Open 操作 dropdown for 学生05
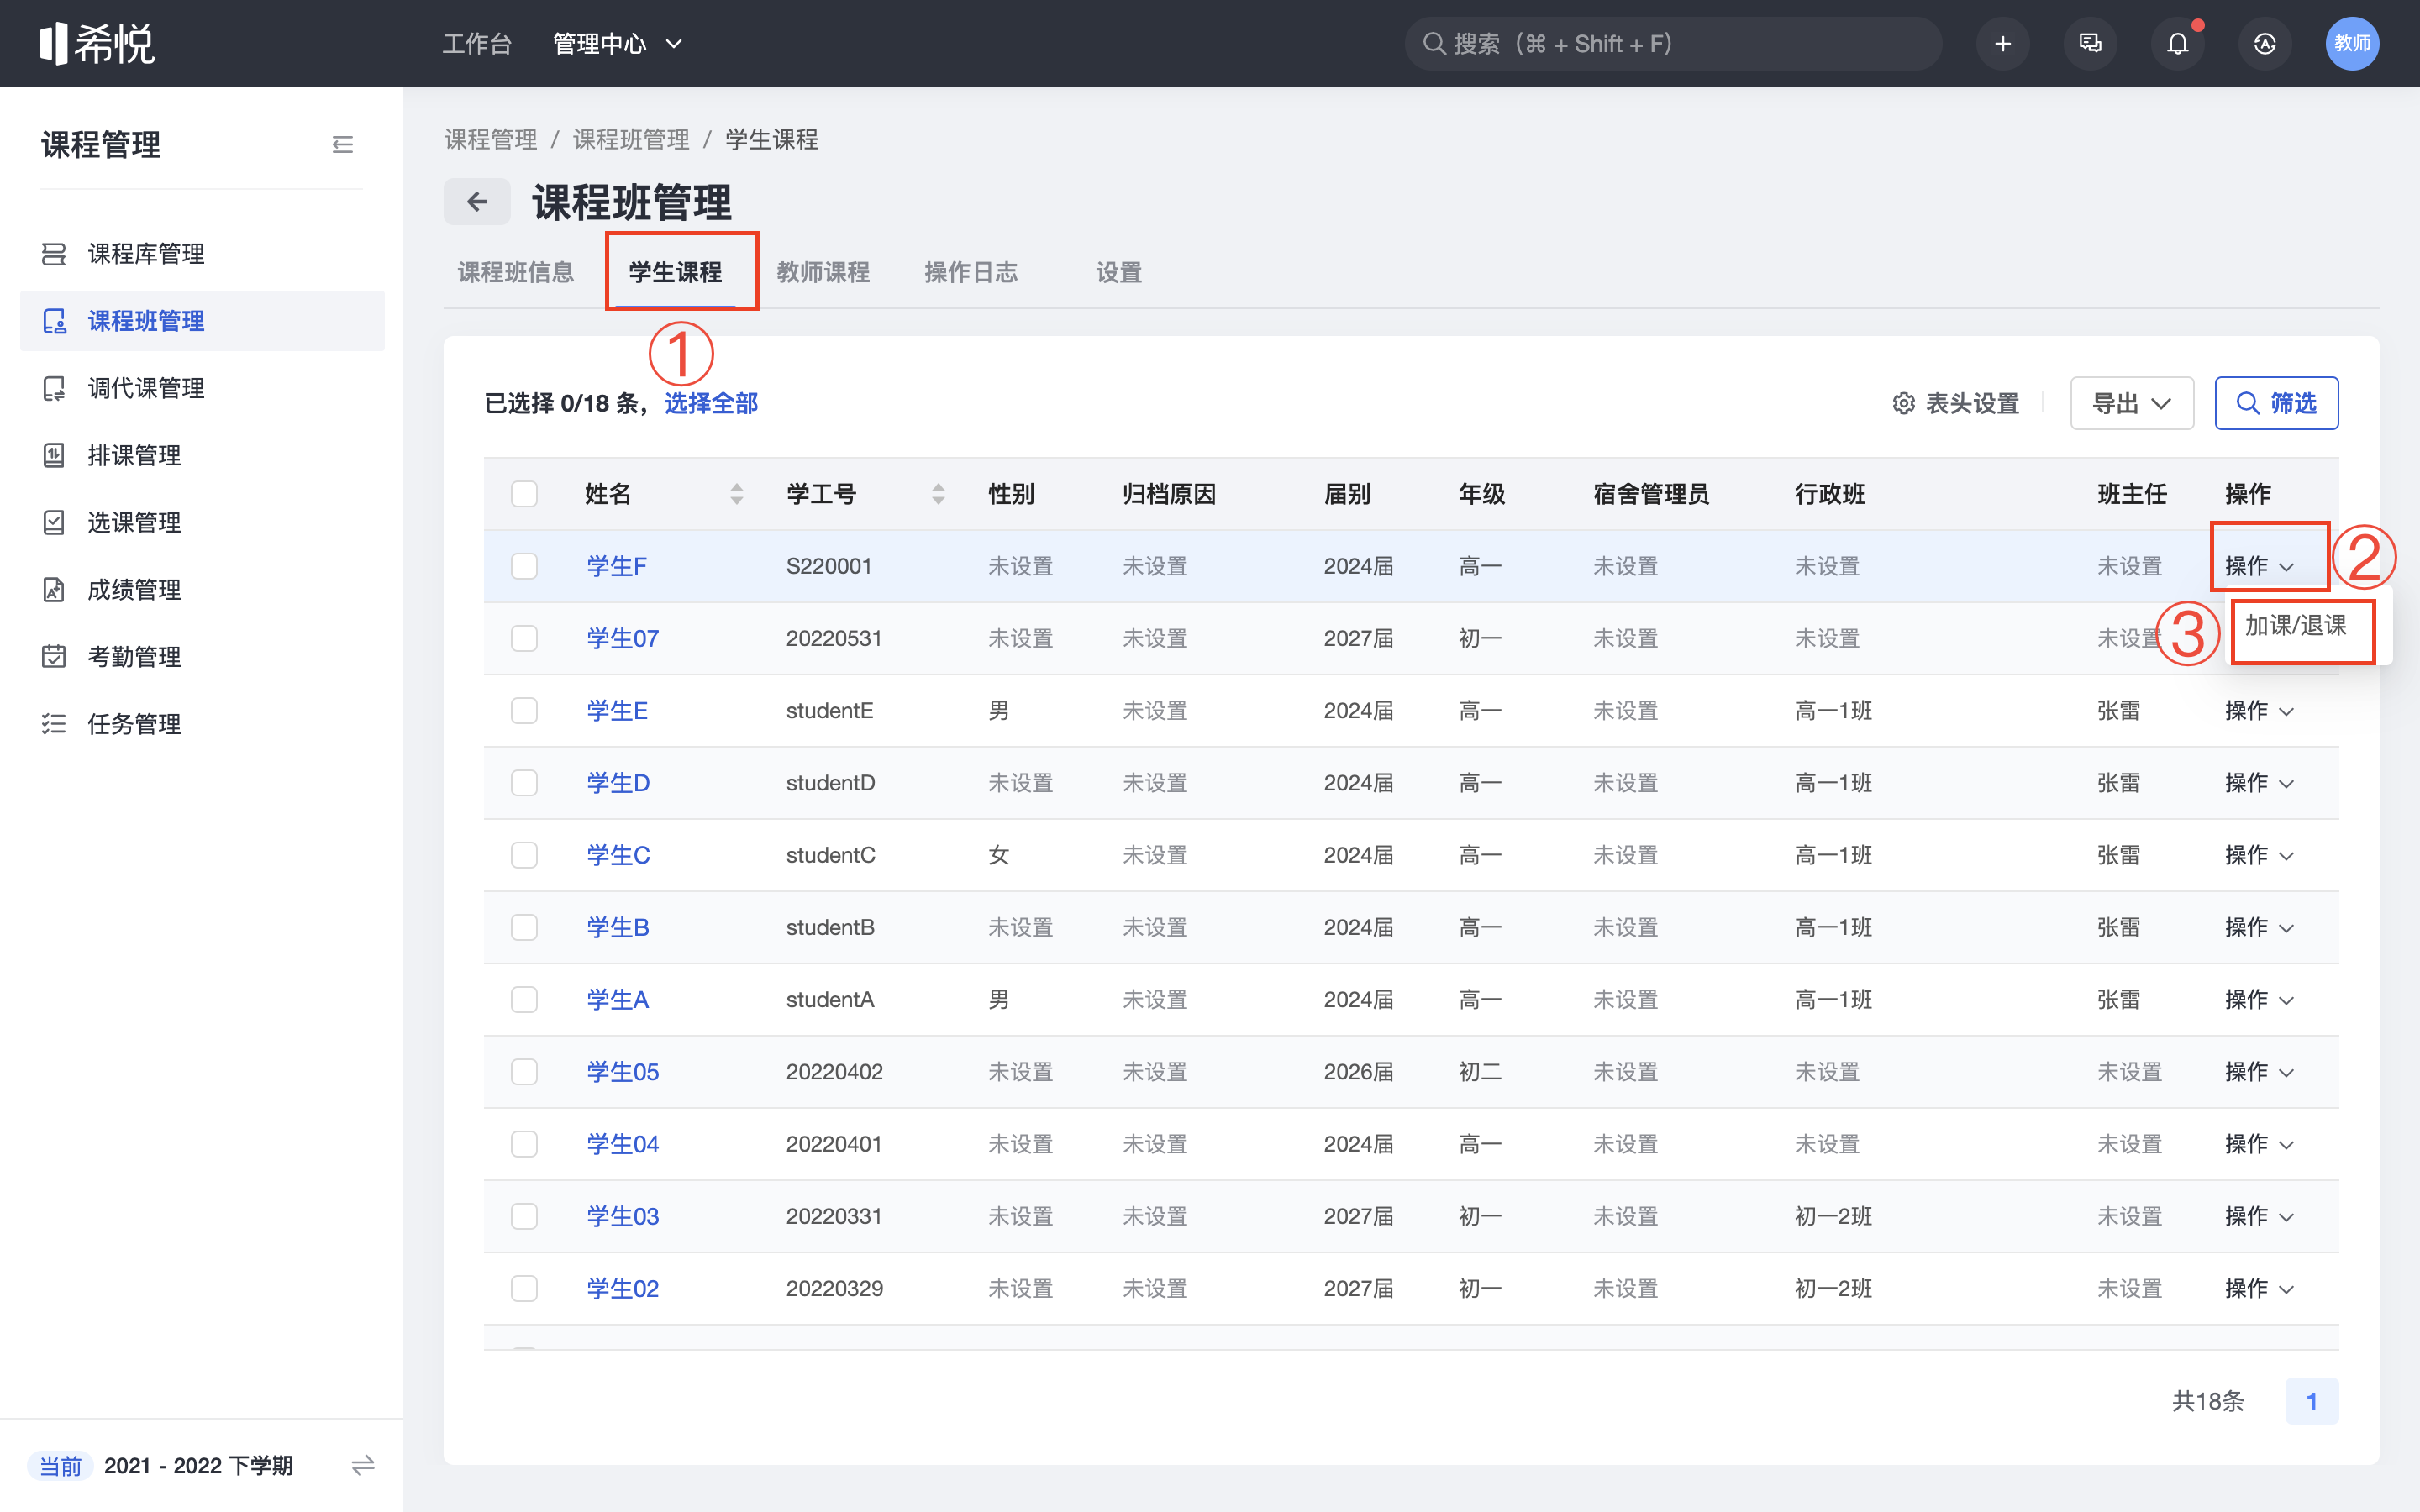 tap(2259, 1072)
